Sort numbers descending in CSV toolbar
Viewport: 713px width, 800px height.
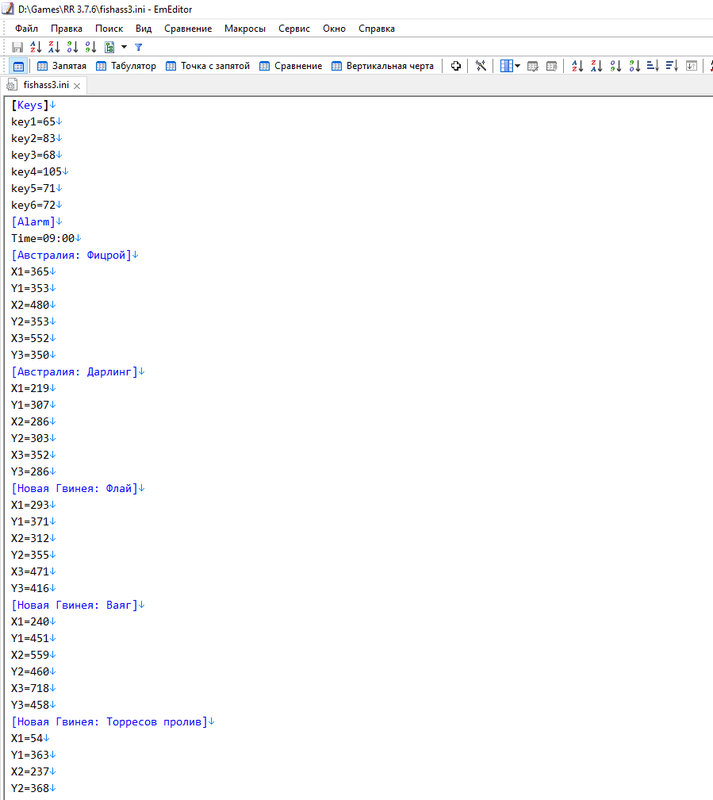pos(634,66)
